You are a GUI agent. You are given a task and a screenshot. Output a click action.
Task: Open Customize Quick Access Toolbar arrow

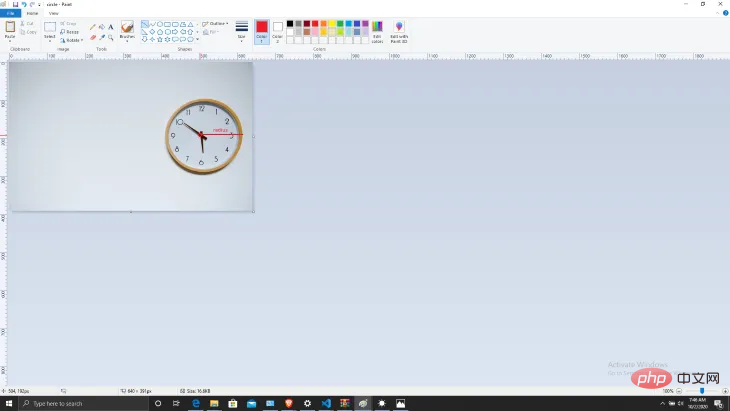[x=39, y=4]
